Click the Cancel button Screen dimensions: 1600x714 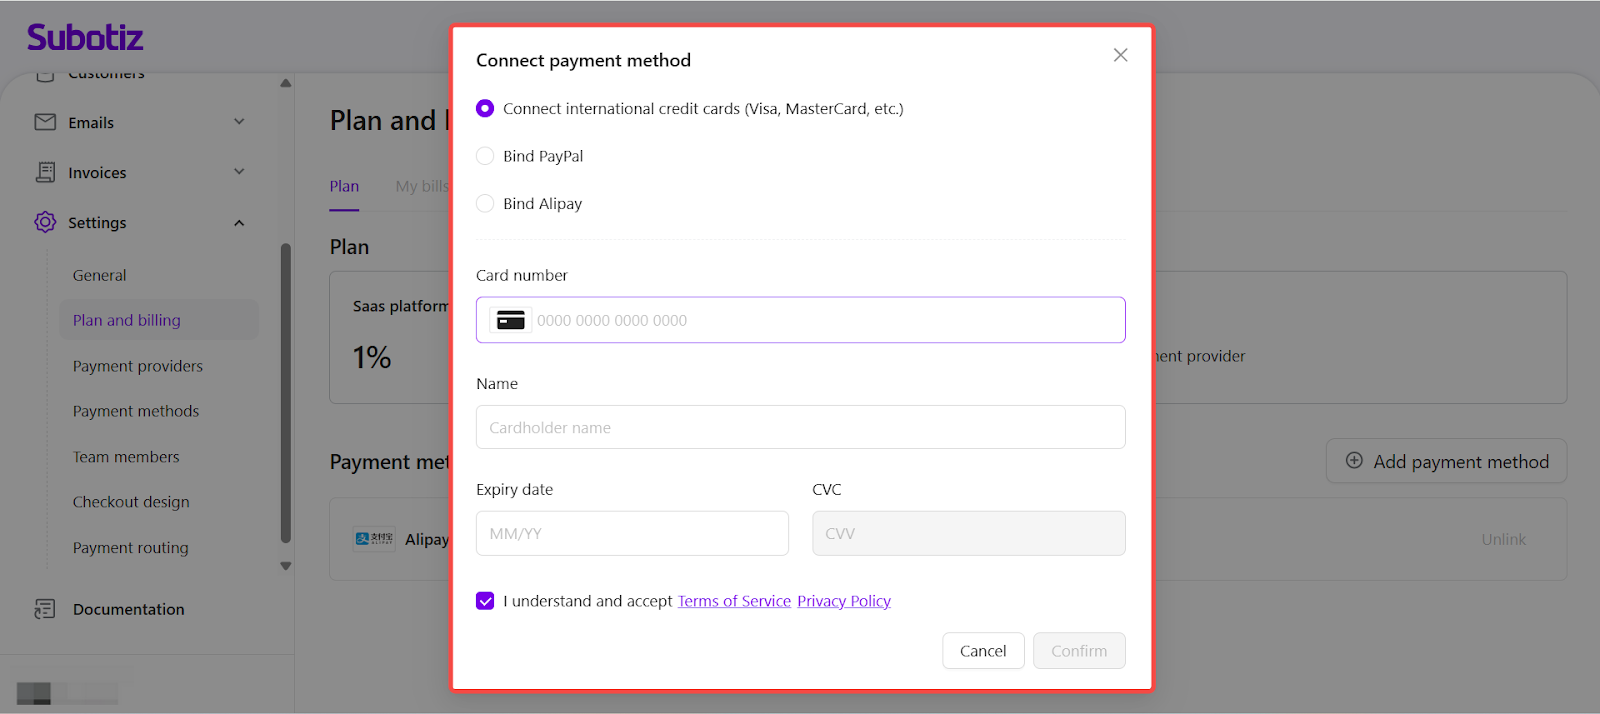point(983,651)
